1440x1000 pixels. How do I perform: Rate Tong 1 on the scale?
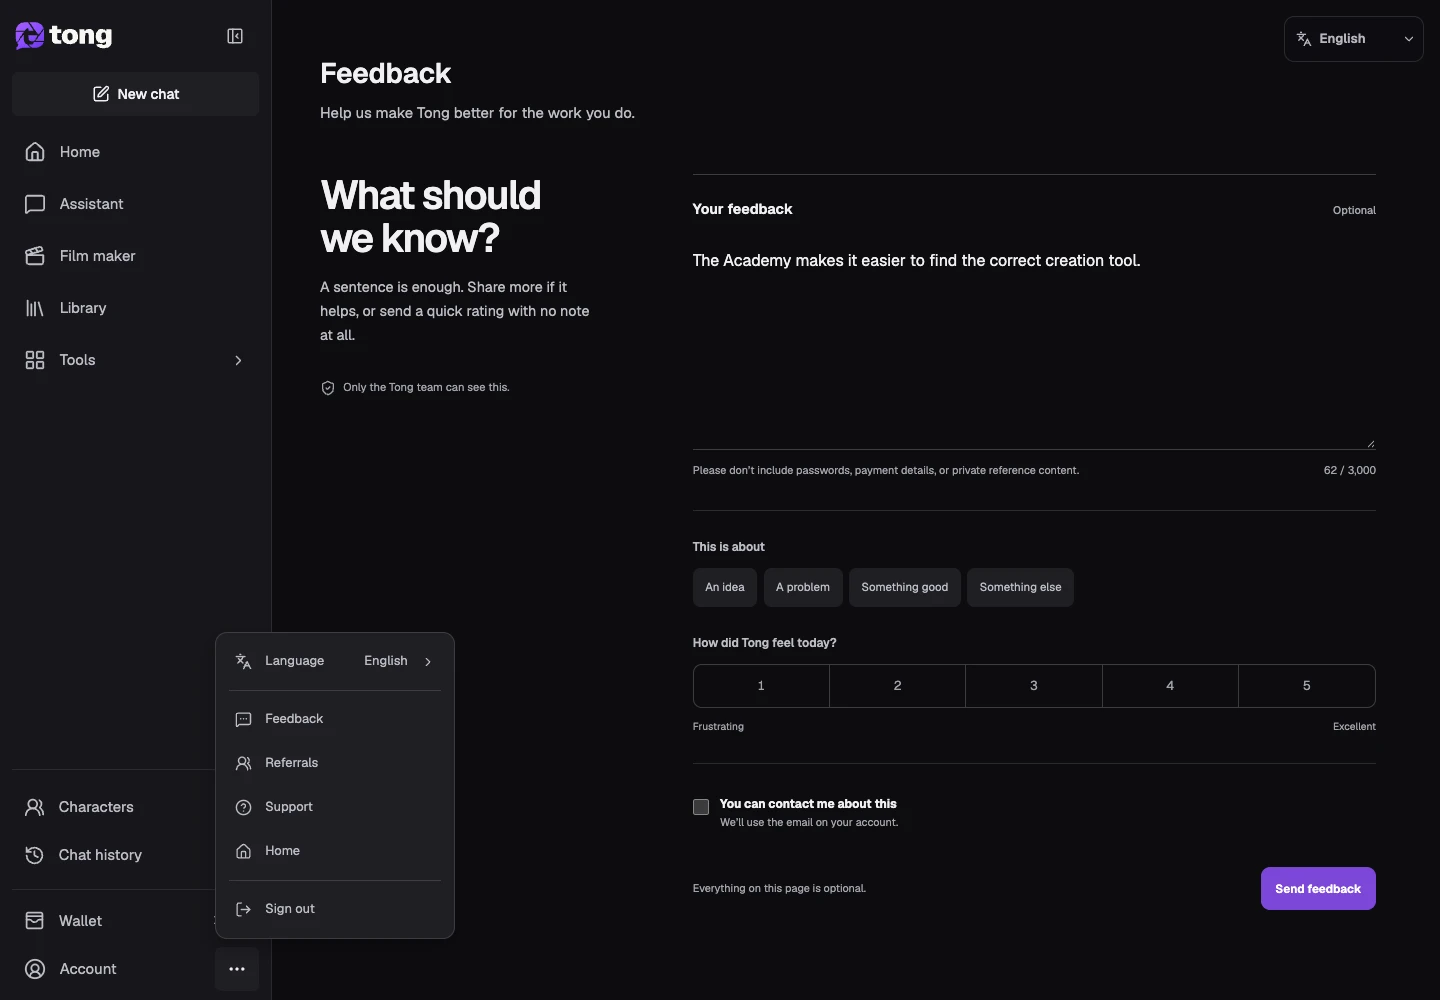pyautogui.click(x=761, y=686)
